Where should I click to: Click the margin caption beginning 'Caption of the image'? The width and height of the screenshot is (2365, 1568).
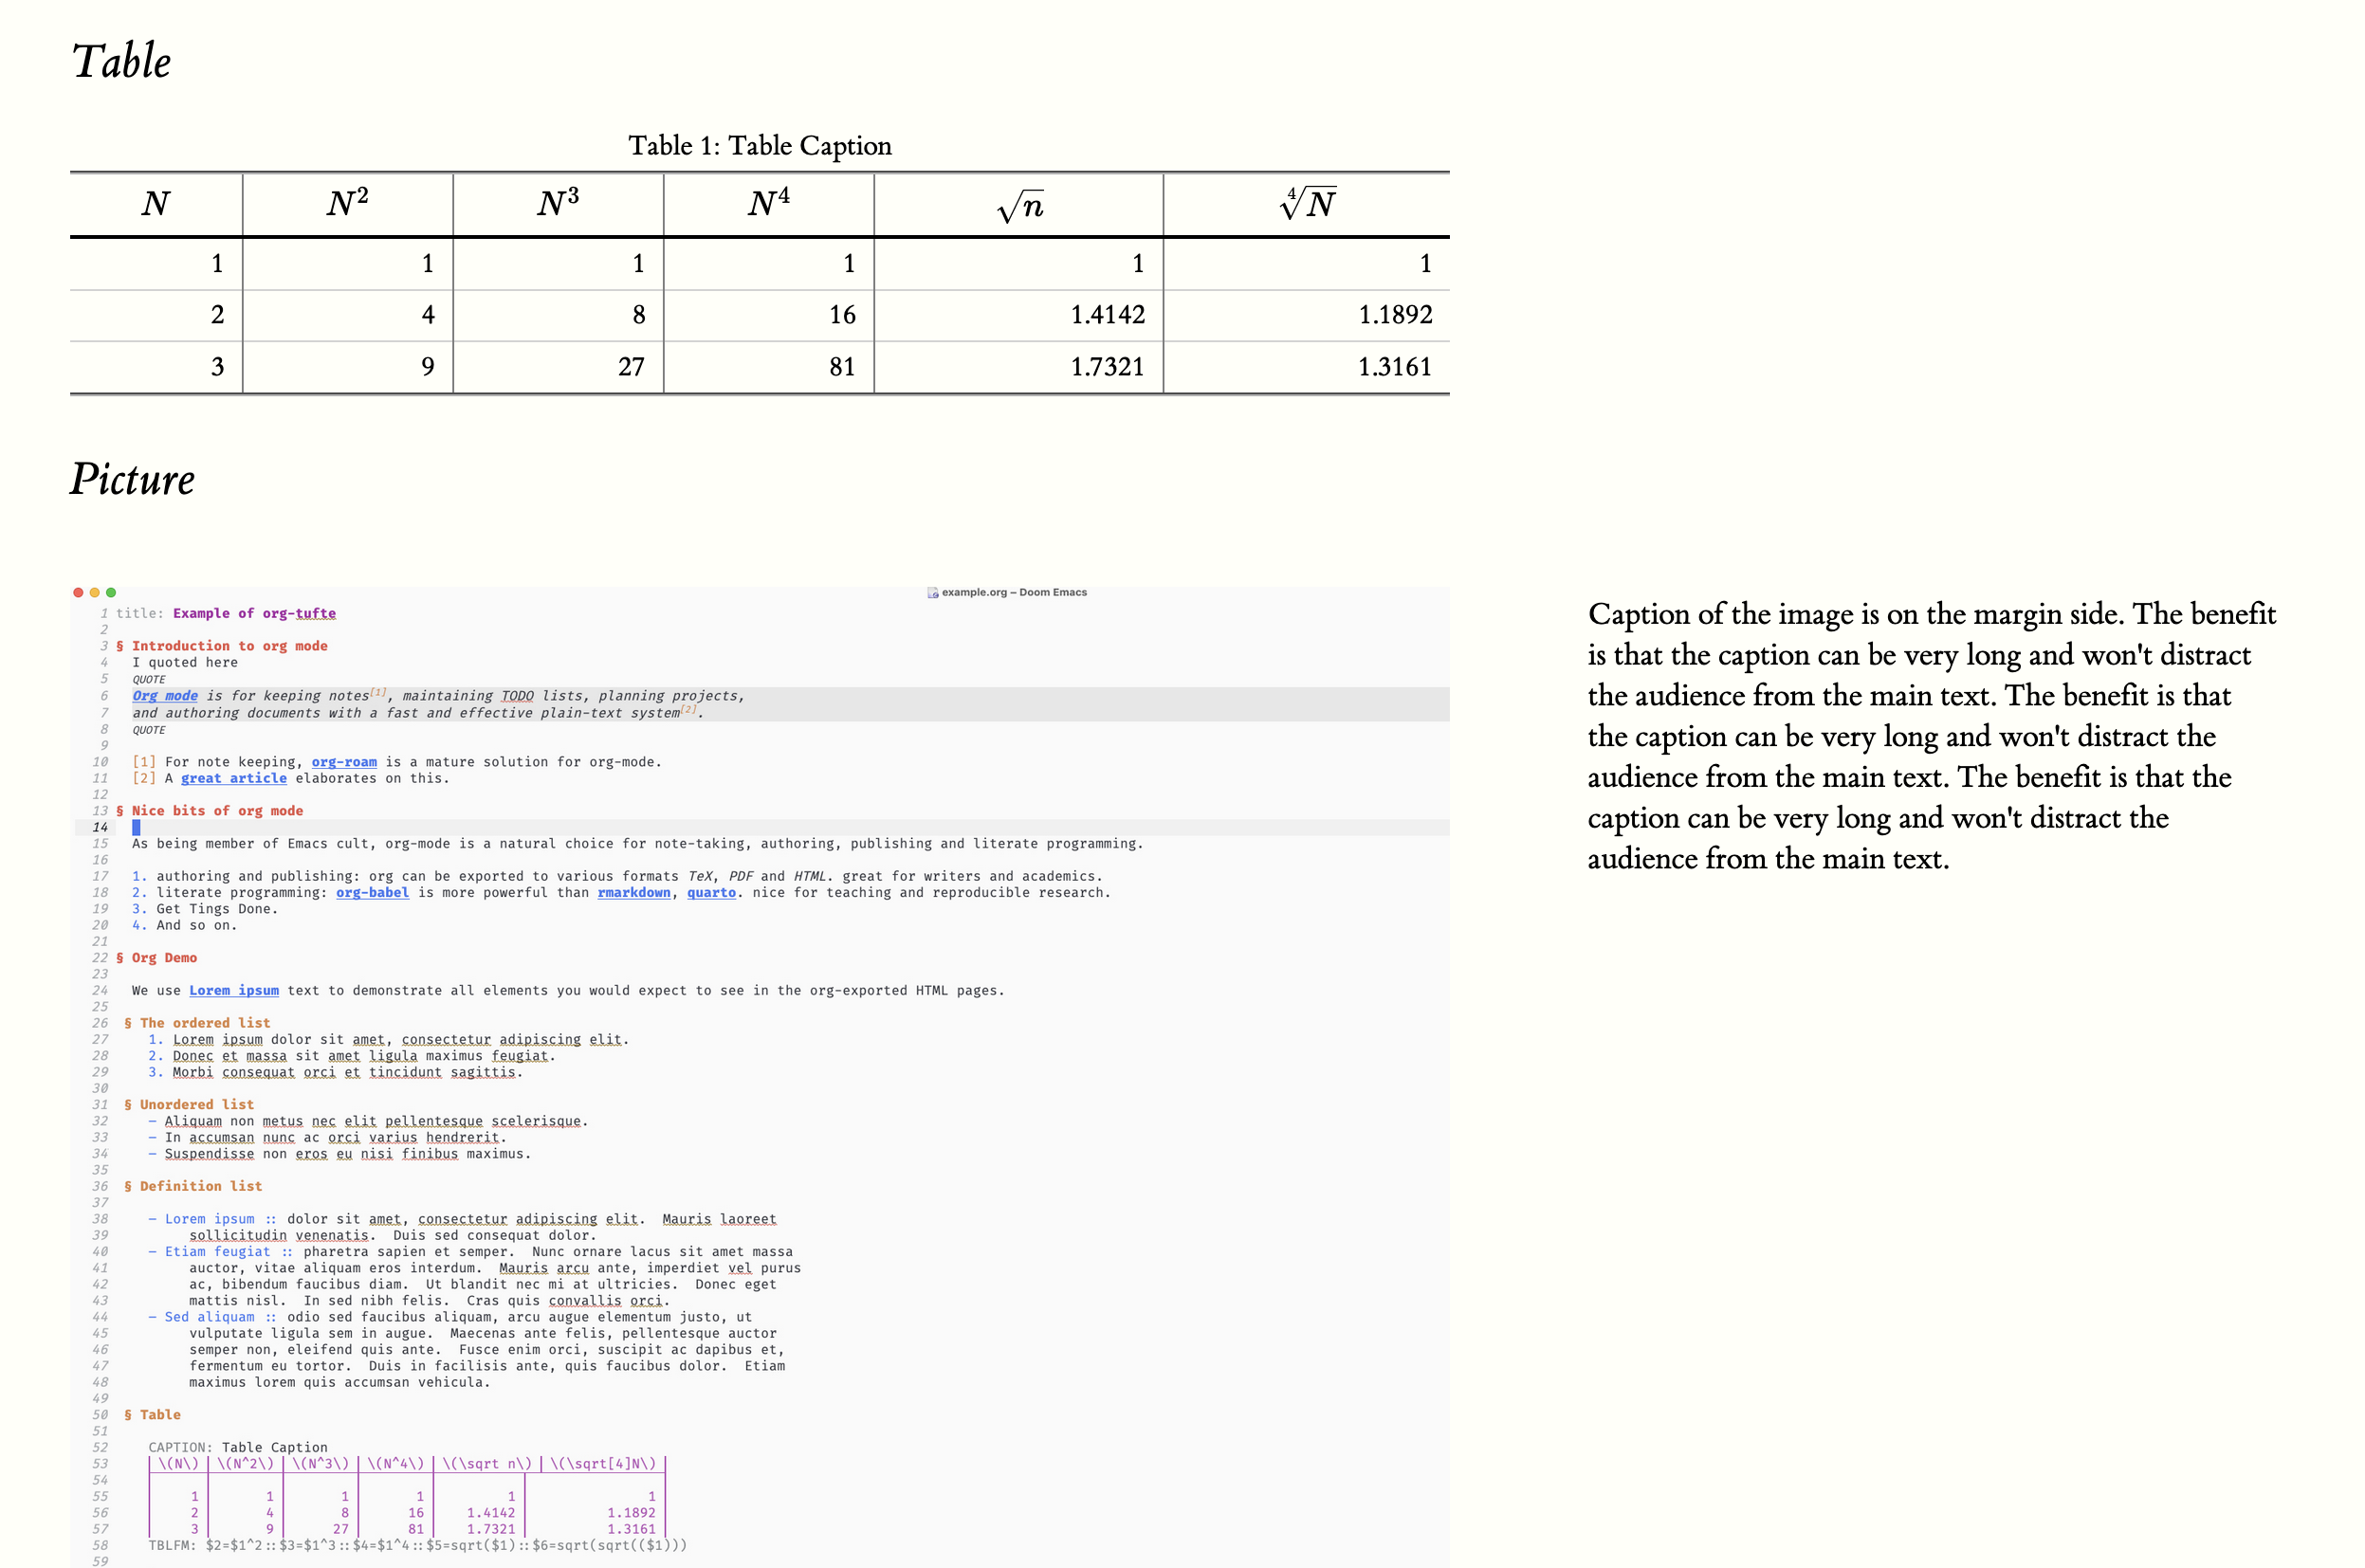(x=1931, y=736)
